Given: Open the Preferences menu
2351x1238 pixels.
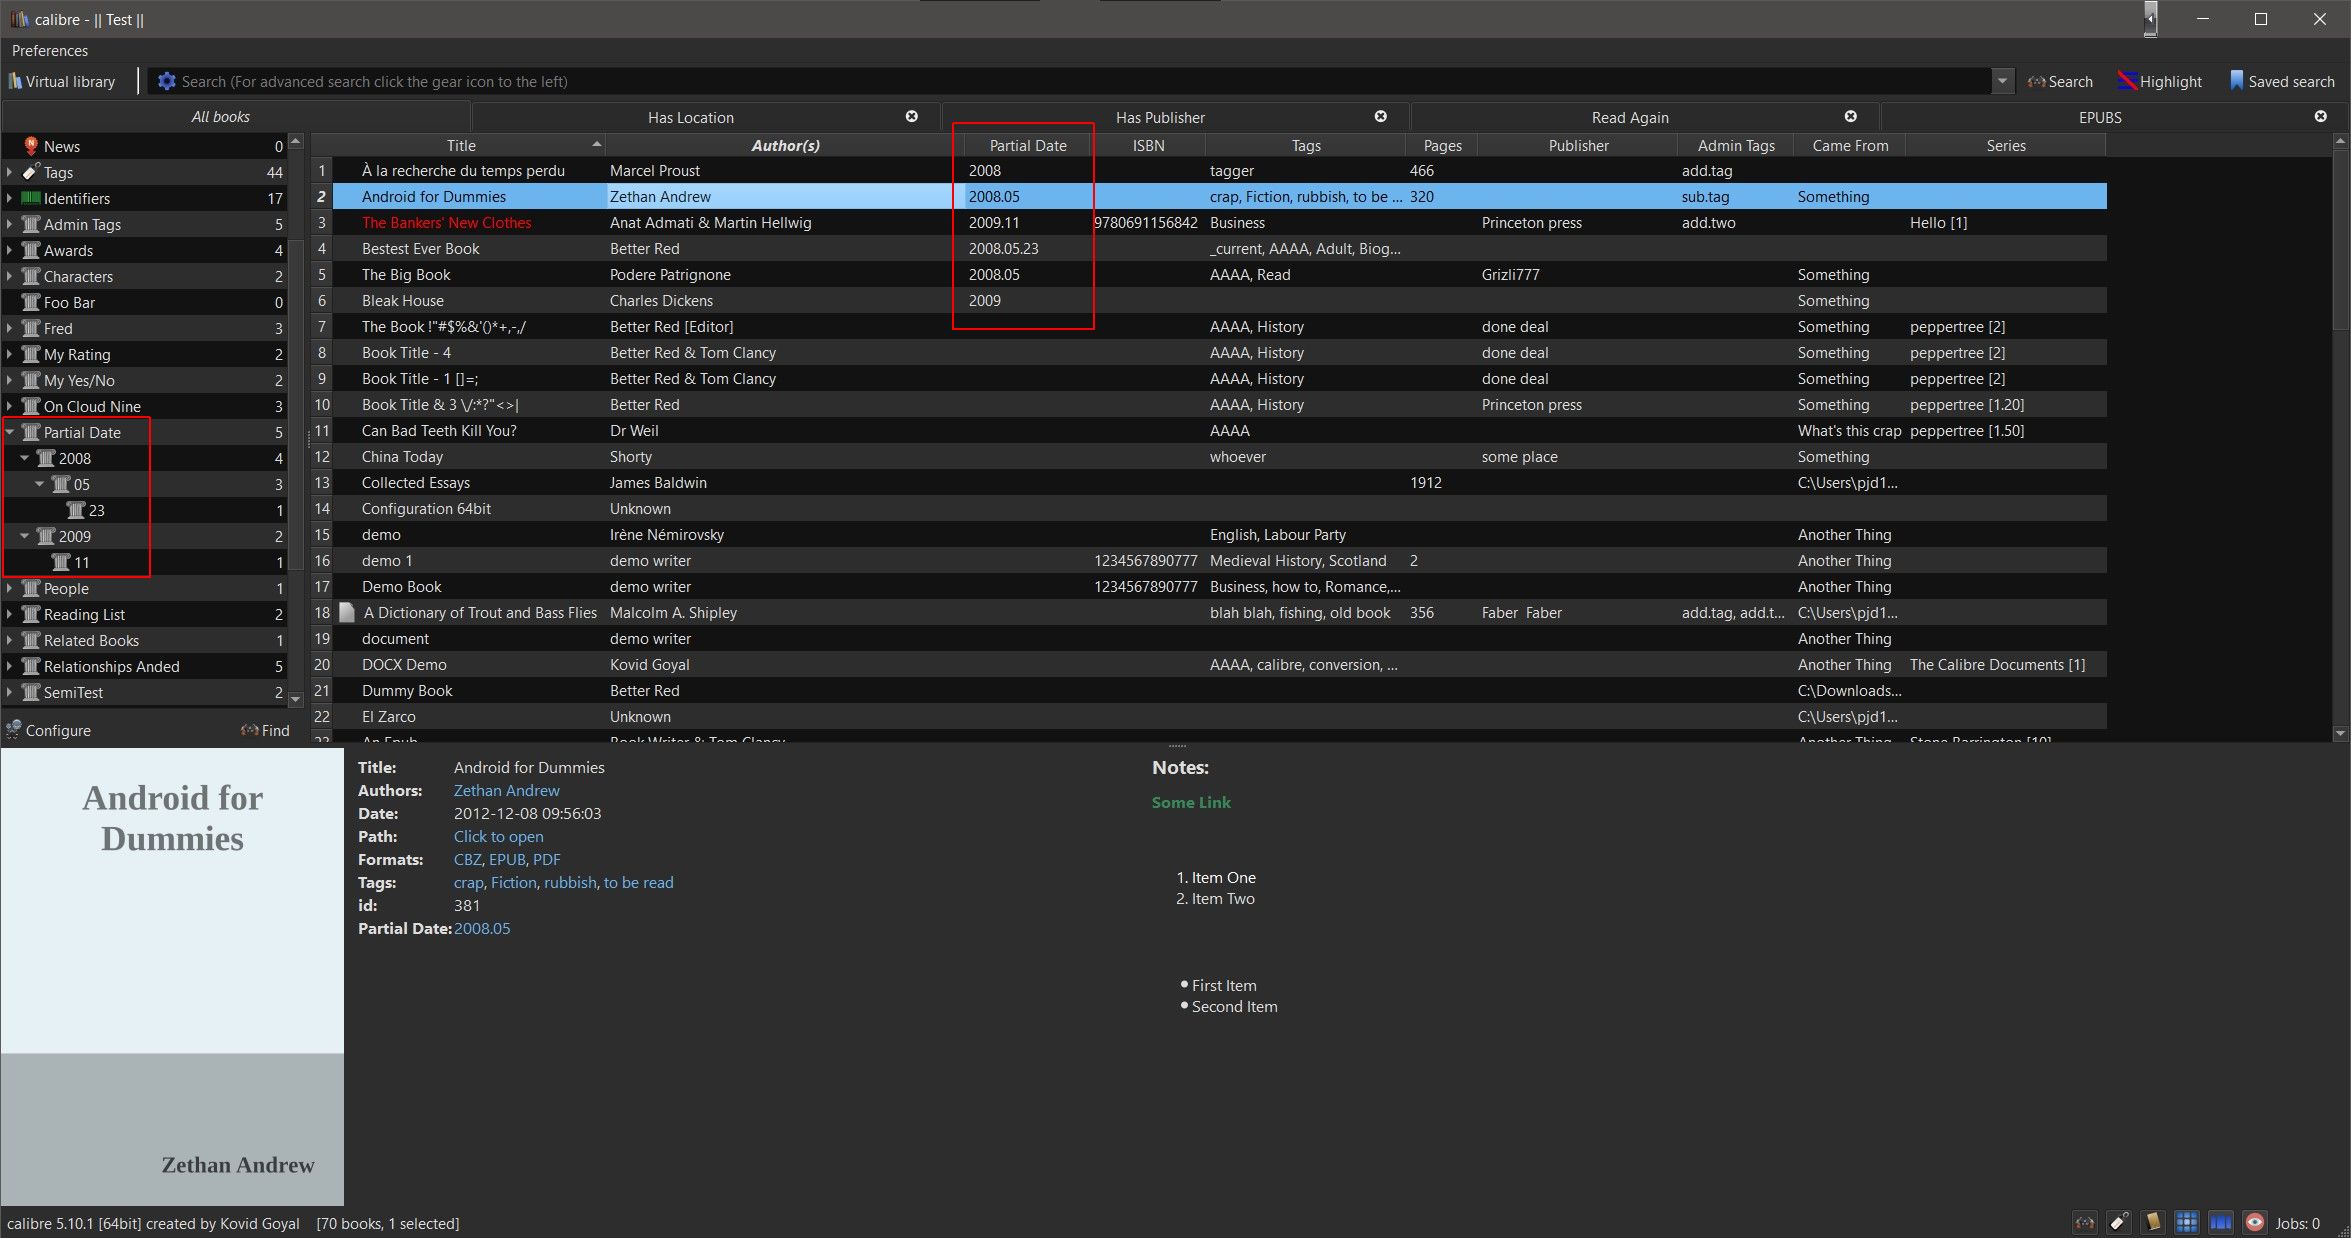Looking at the screenshot, I should tap(49, 50).
